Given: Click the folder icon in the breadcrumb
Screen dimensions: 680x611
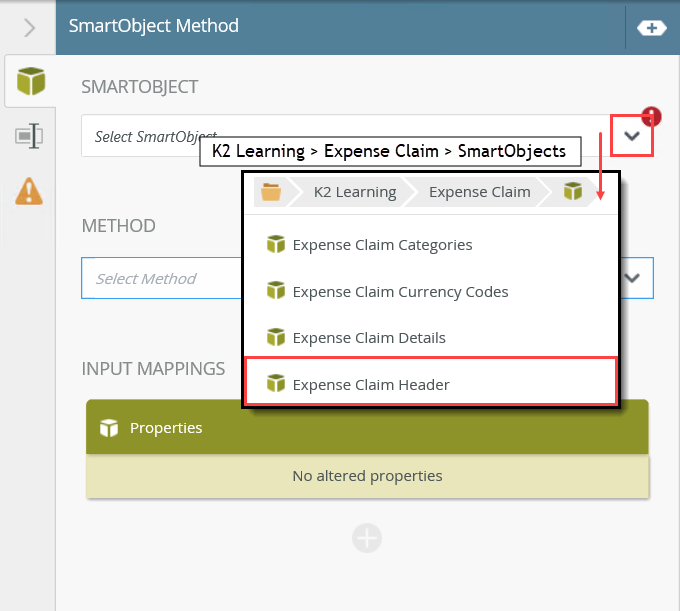Looking at the screenshot, I should pyautogui.click(x=270, y=192).
